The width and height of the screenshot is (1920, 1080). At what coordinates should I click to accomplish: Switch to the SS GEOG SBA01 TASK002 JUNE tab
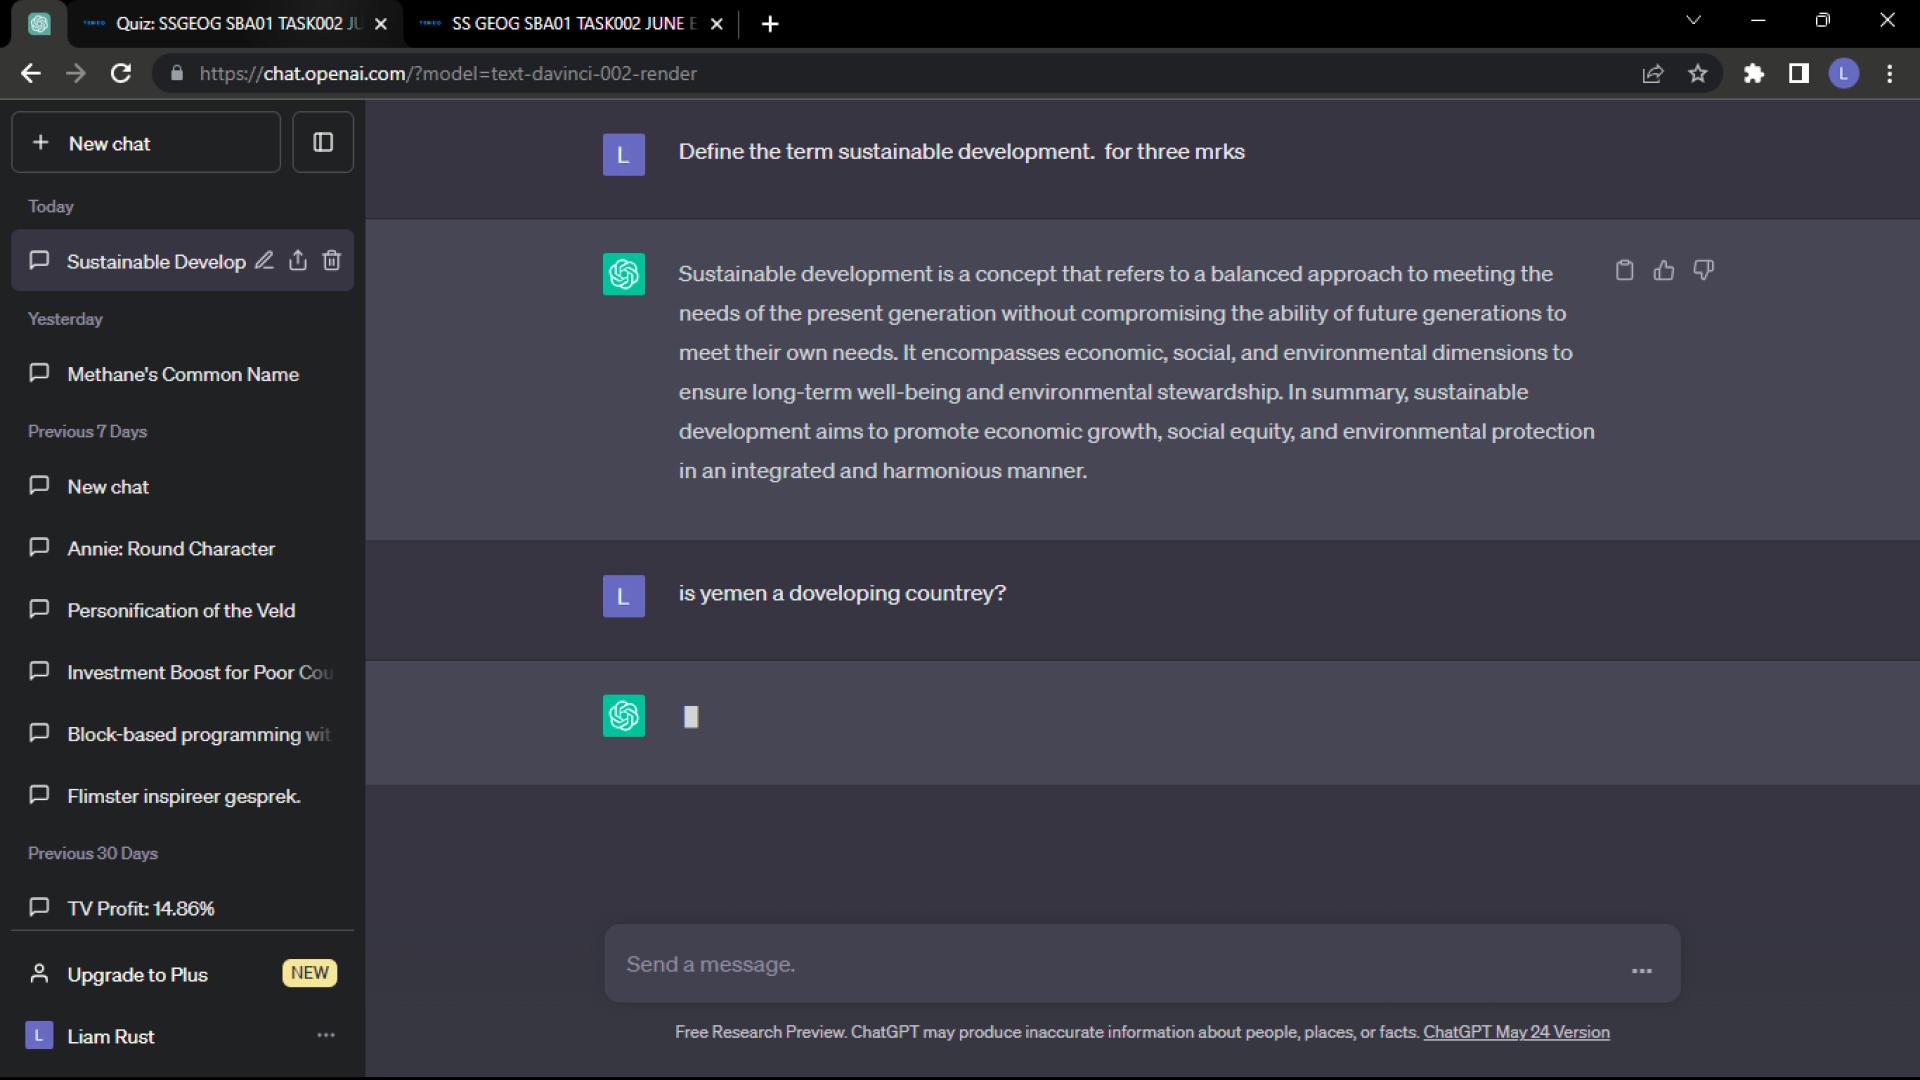pos(573,24)
